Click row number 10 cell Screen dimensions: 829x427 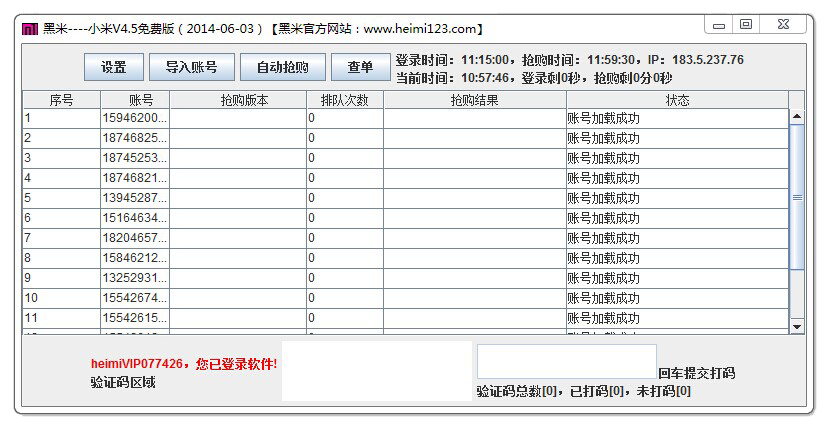(61, 299)
